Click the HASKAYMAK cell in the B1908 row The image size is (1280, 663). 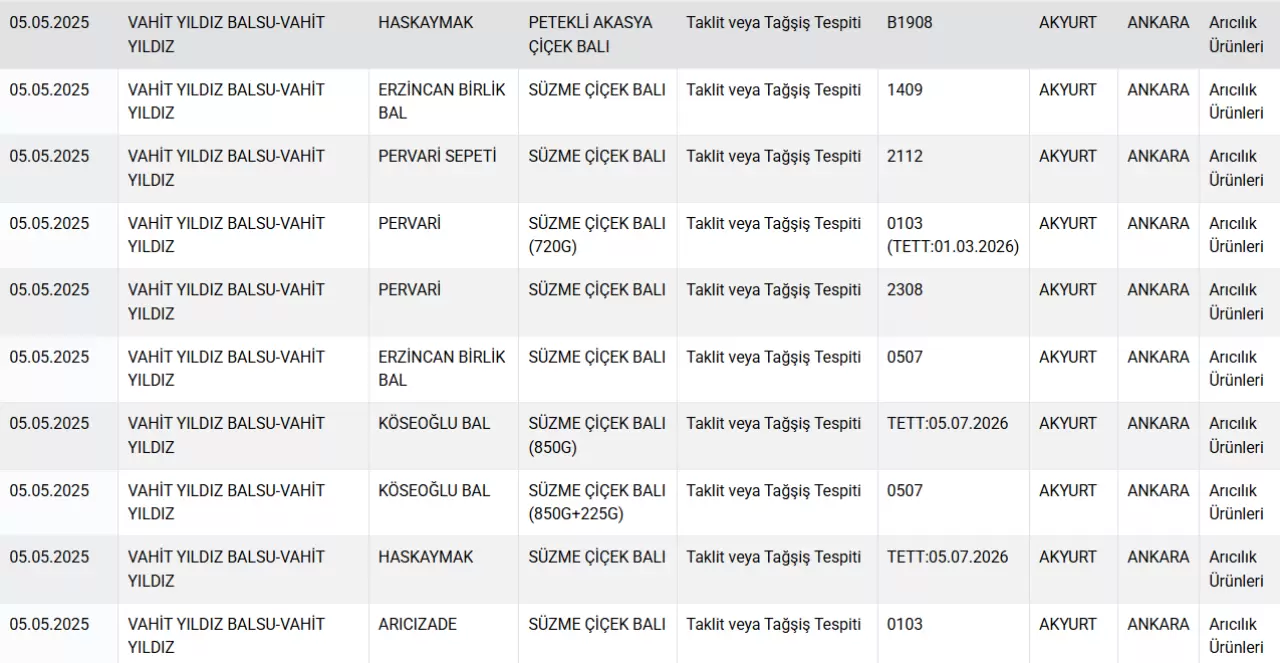[426, 22]
